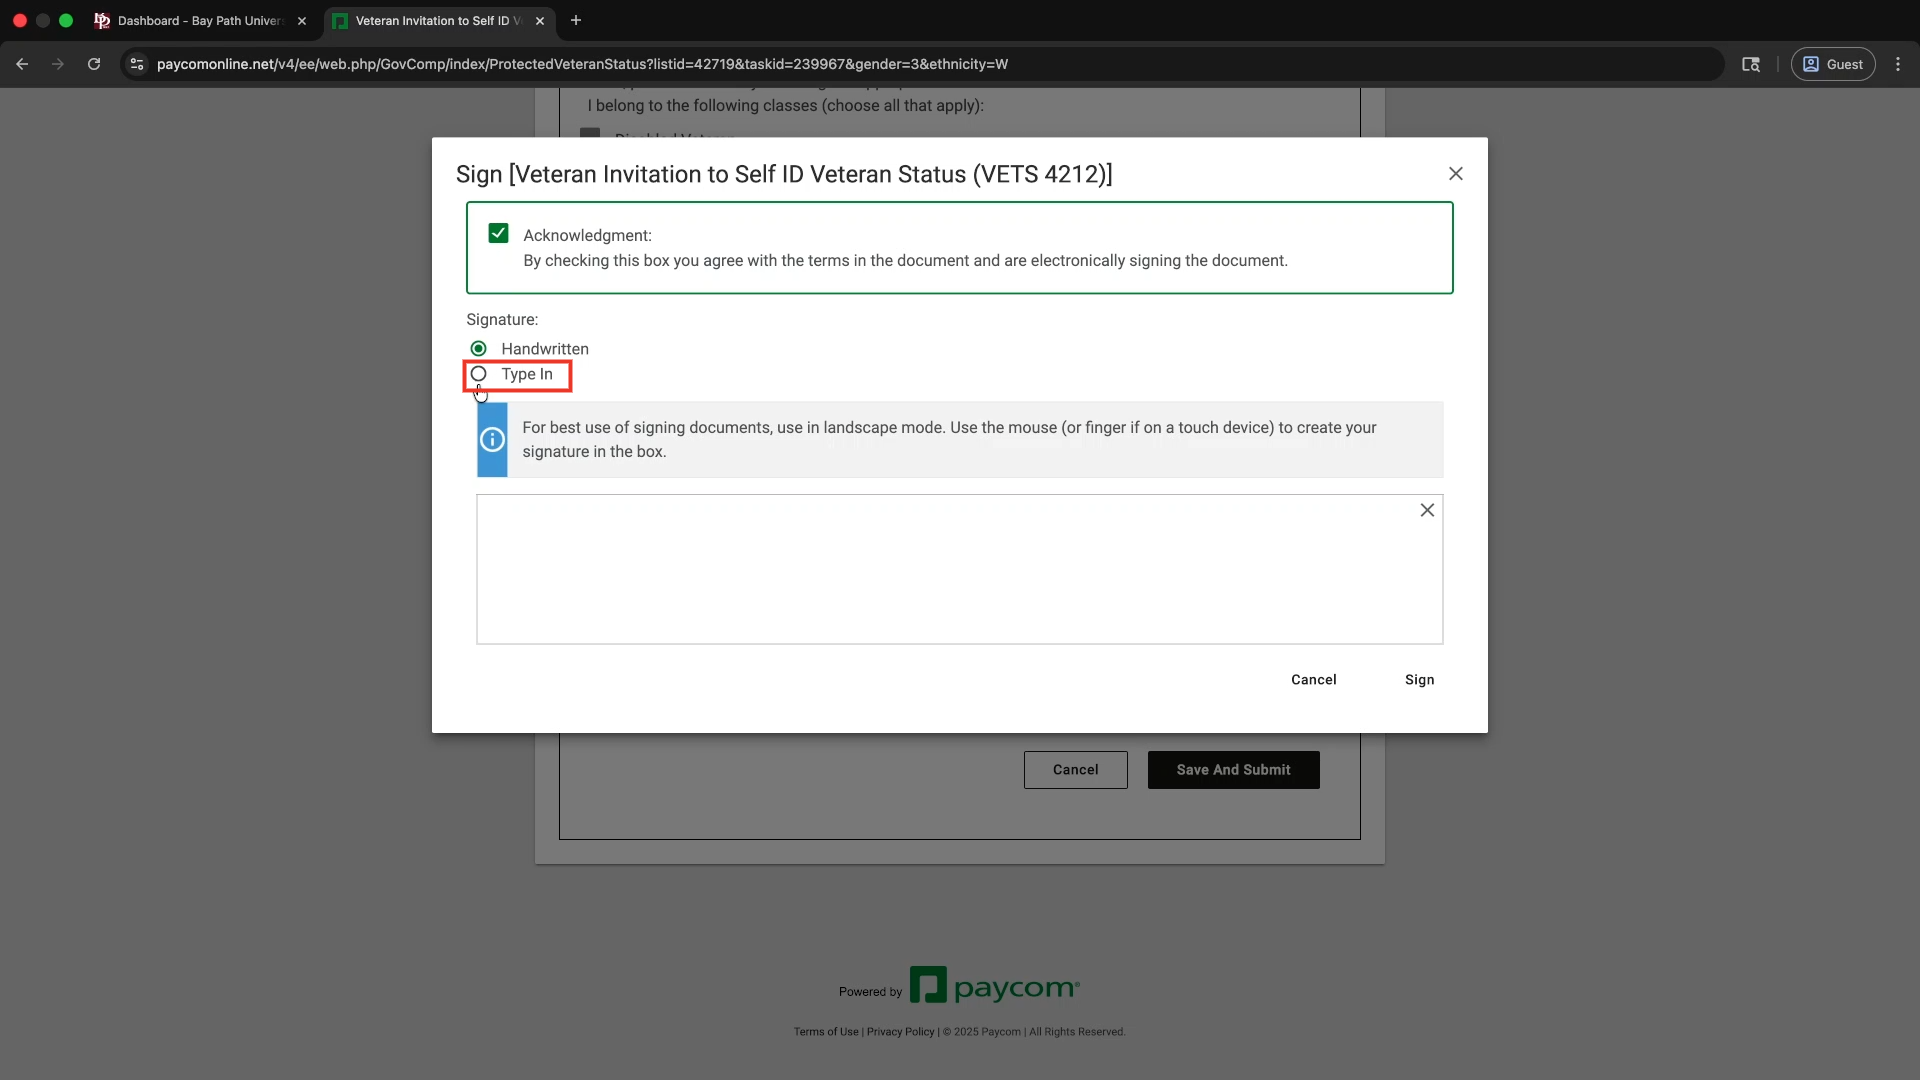
Task: Click Cancel inside the Sign dialog
Action: point(1313,680)
